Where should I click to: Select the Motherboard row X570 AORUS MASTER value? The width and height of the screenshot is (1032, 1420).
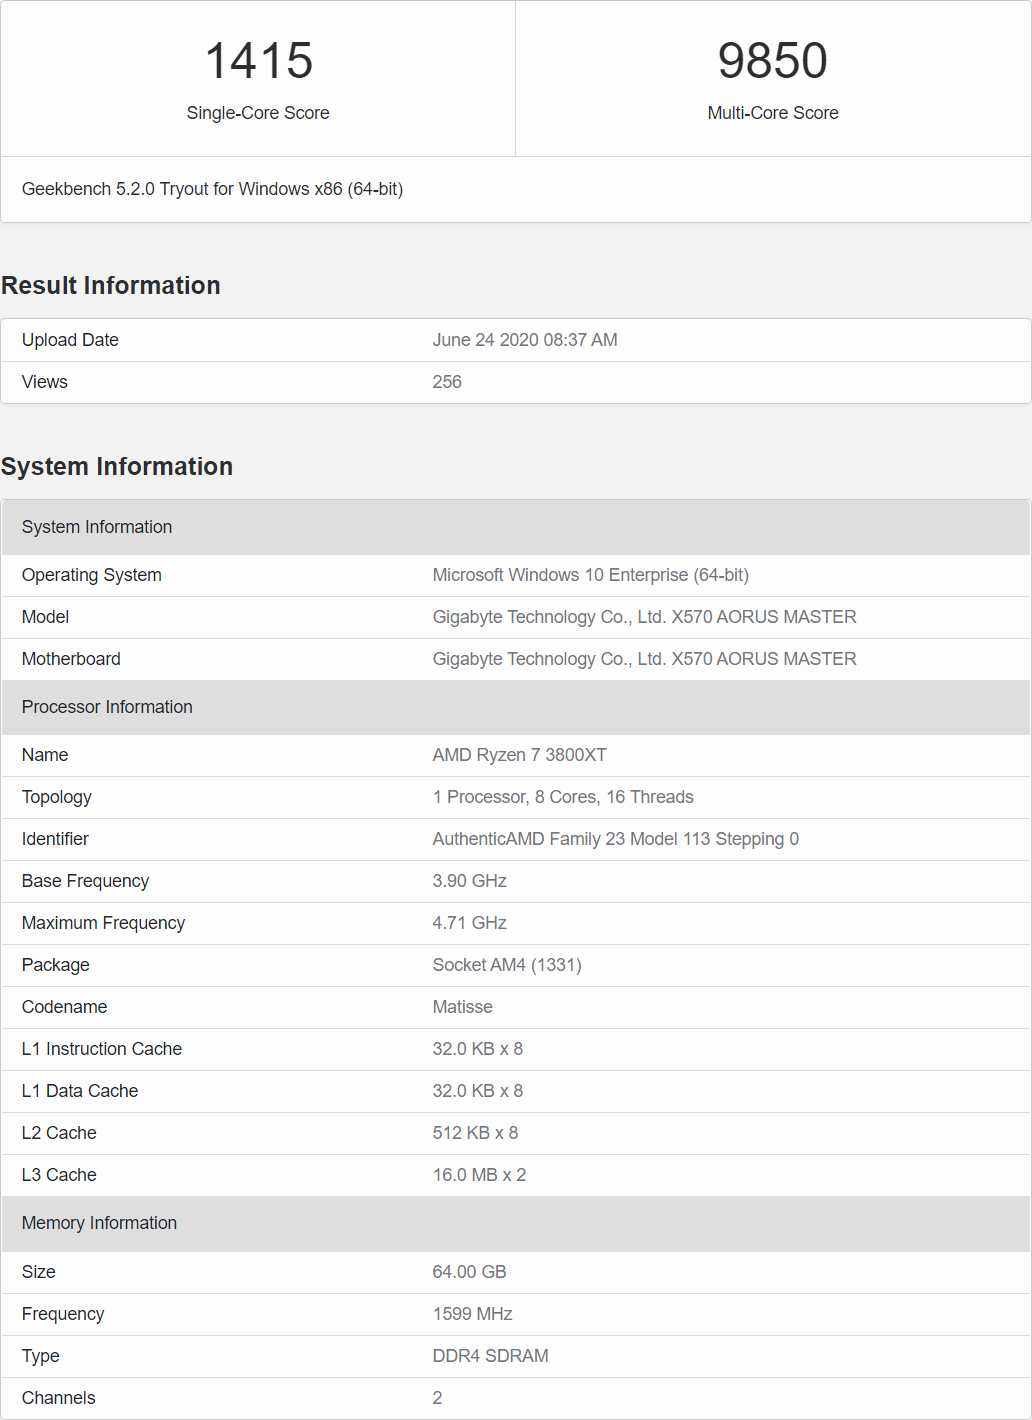tap(645, 659)
